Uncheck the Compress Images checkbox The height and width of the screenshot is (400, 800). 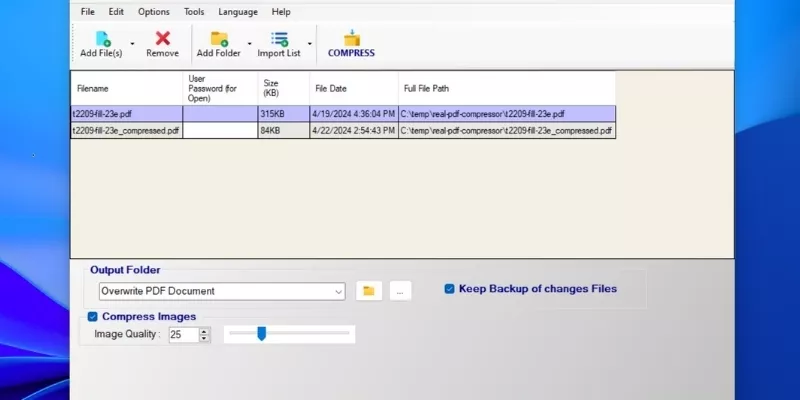[92, 317]
